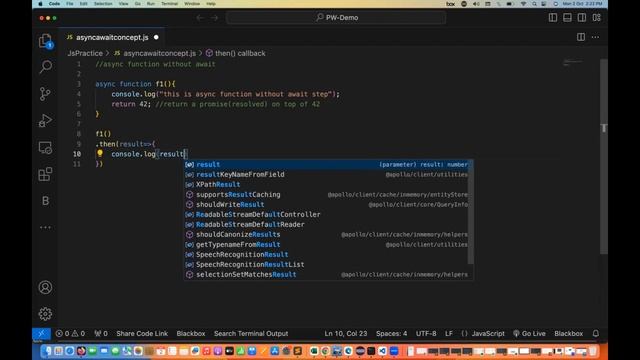
Task: Toggle the bottom panel visibility
Action: coord(567,18)
